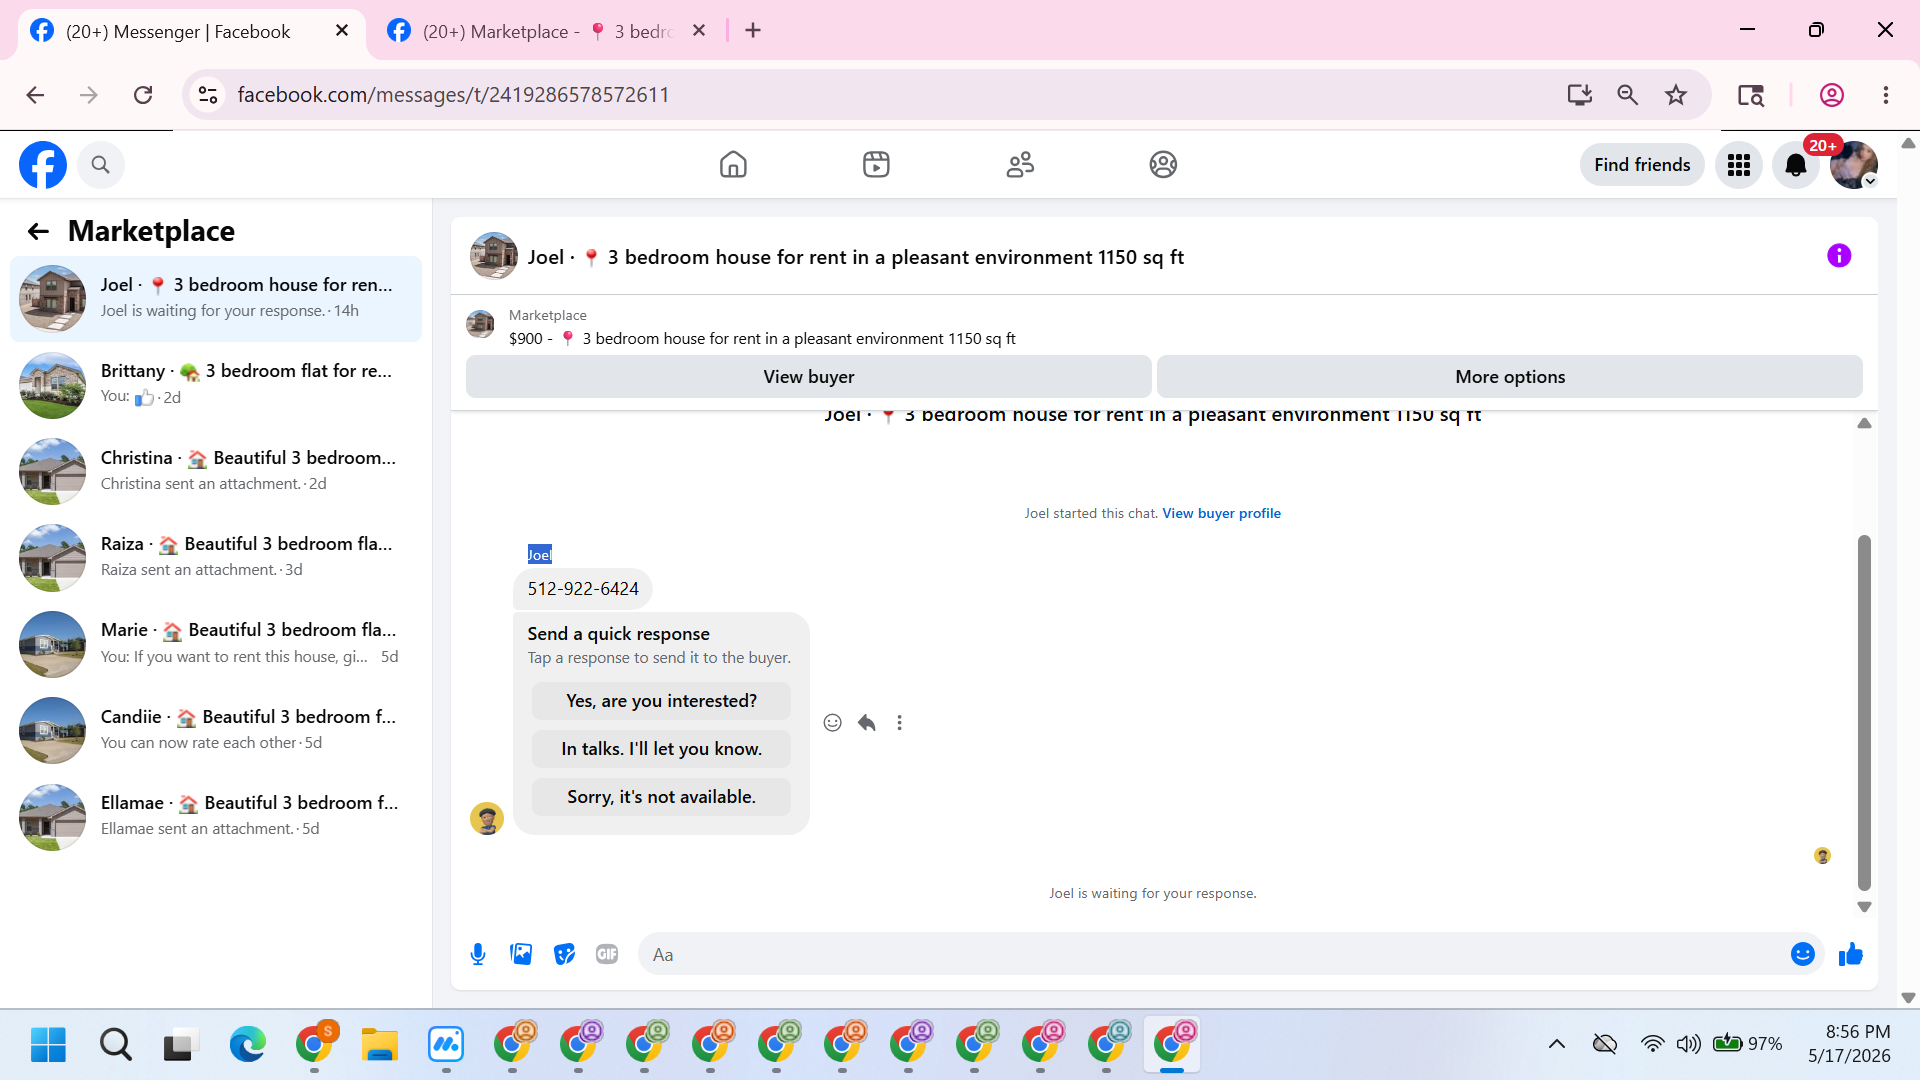Viewport: 1920px width, 1080px height.
Task: Open the Chrome profile icon
Action: tap(1832, 95)
